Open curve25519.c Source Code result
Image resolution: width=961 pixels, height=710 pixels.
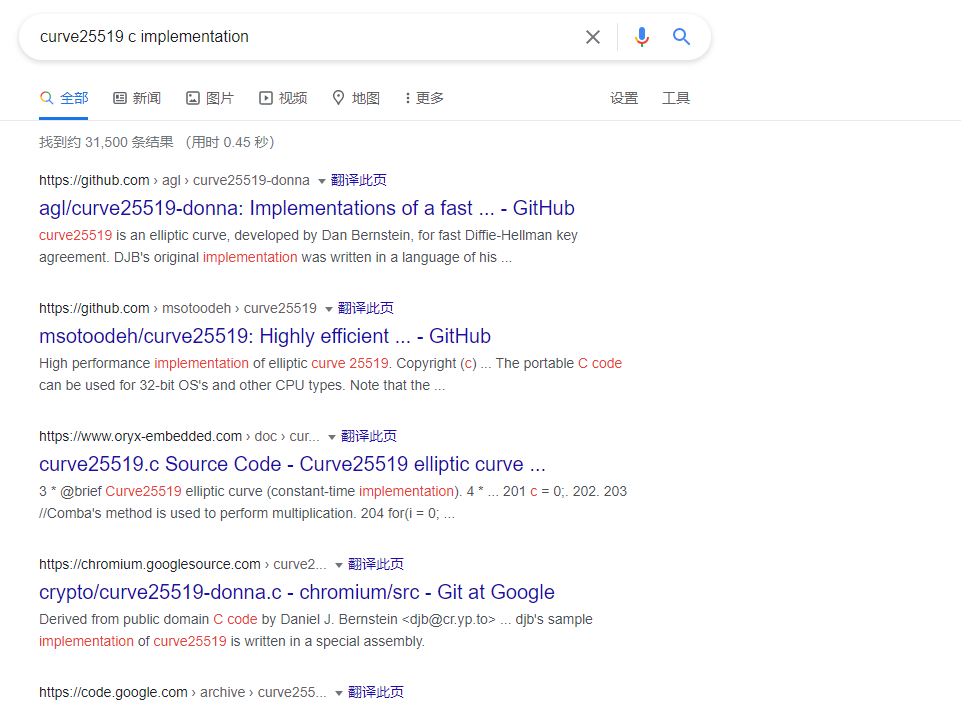pyautogui.click(x=292, y=465)
